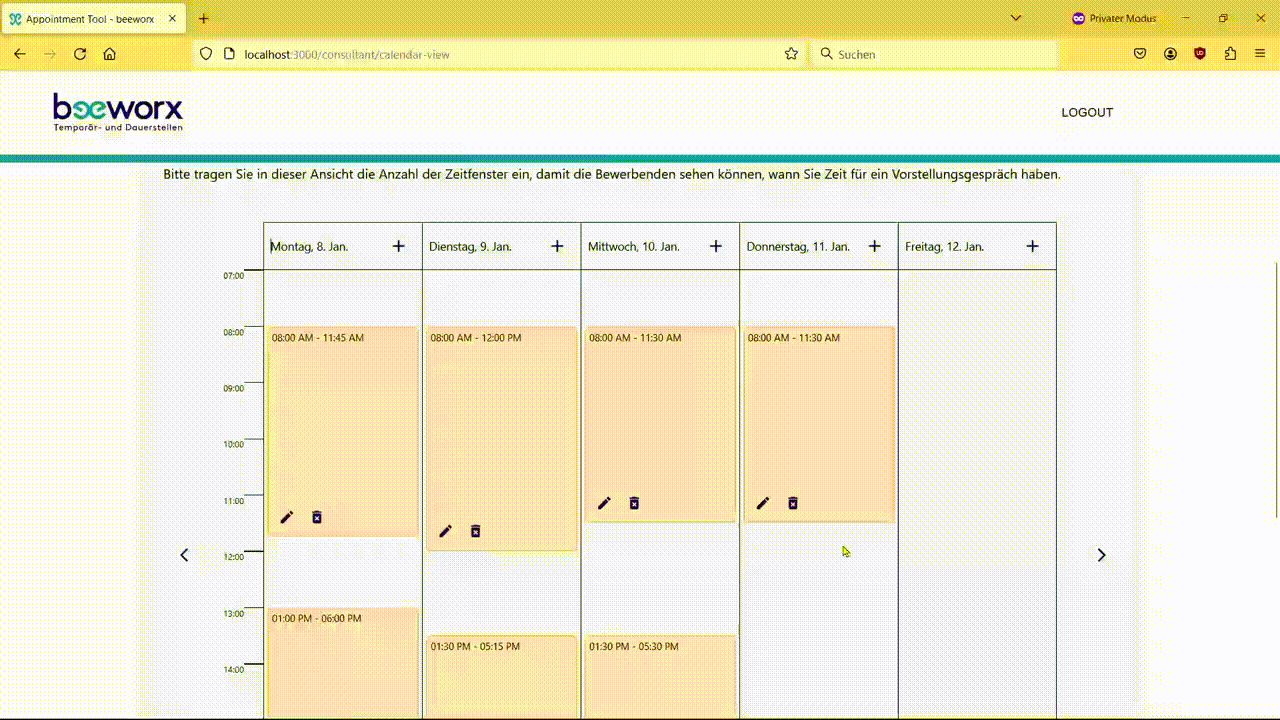
Task: Delete Tuesday 08:00 AM - 12:00 PM slot
Action: [476, 531]
